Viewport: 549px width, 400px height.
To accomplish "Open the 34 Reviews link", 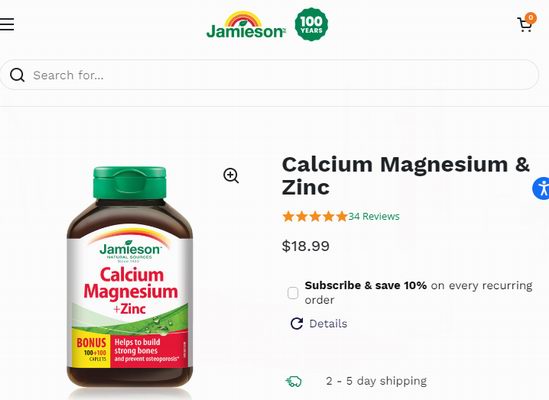I will (374, 216).
